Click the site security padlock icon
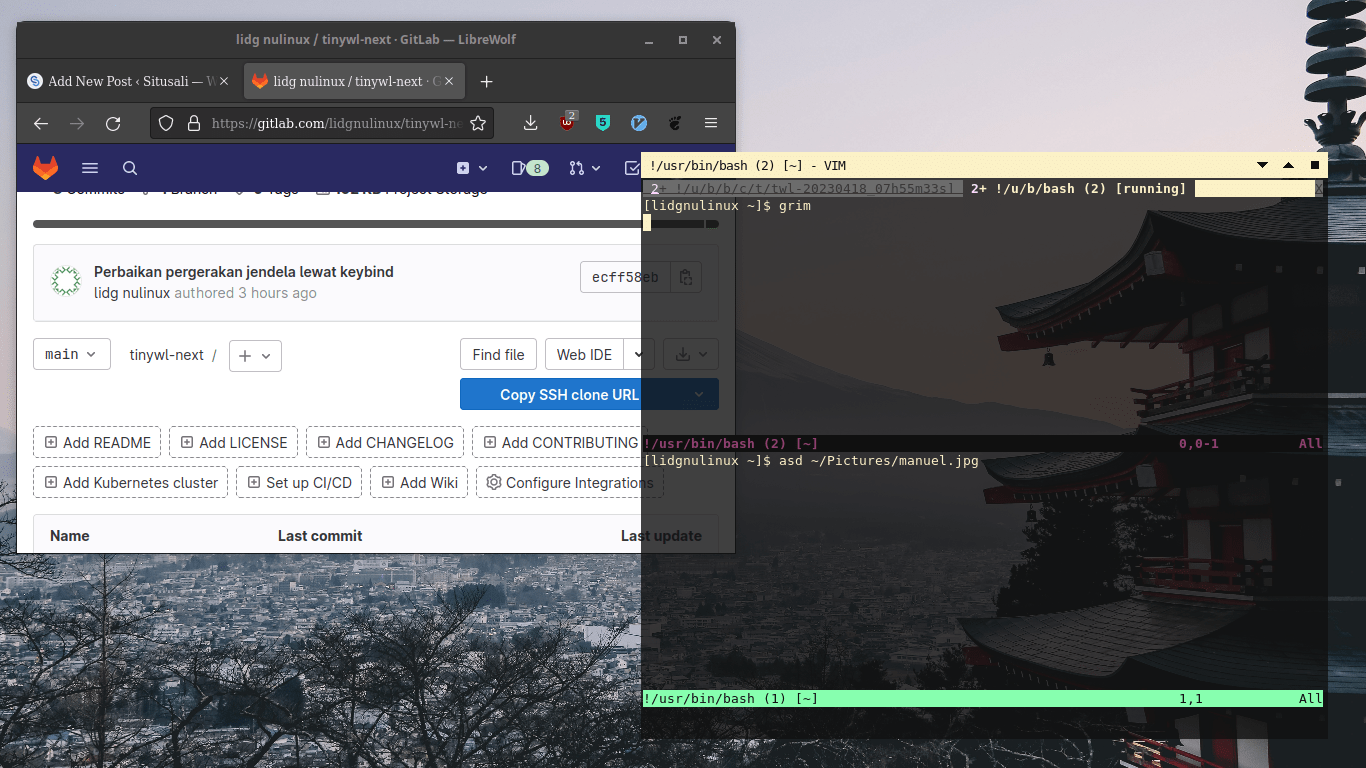The height and width of the screenshot is (768, 1366). click(x=194, y=123)
